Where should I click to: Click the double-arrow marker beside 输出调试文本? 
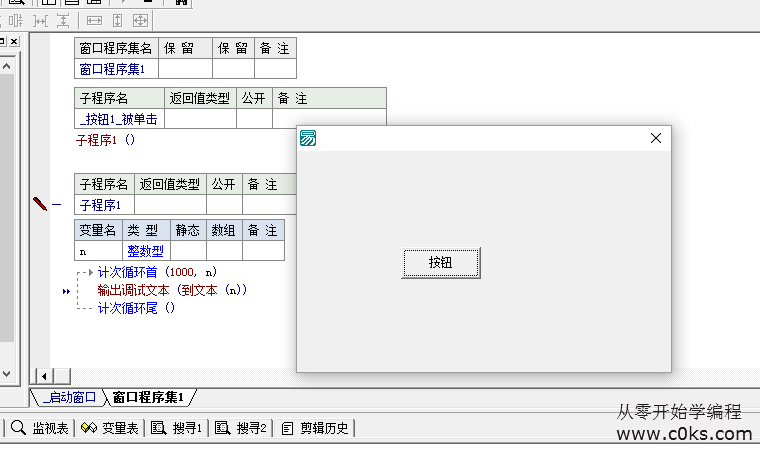tap(66, 291)
